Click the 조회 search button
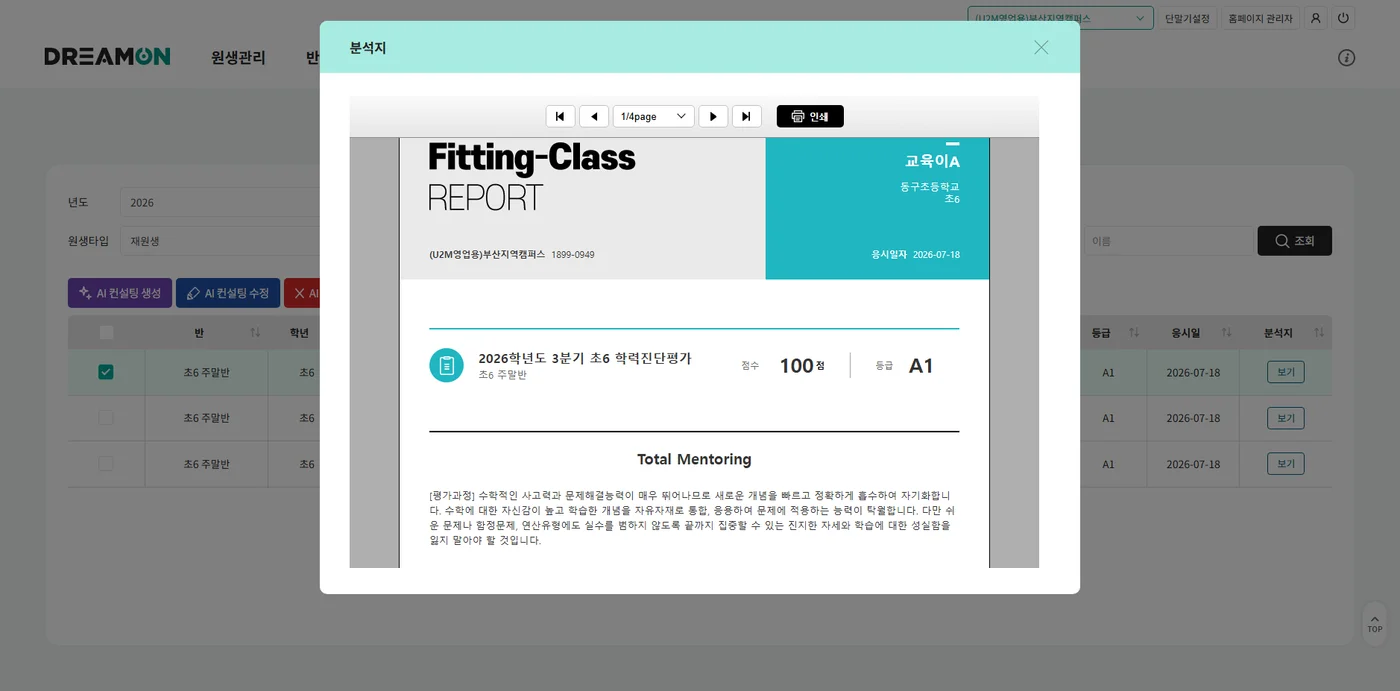This screenshot has height=691, width=1400. [1294, 241]
